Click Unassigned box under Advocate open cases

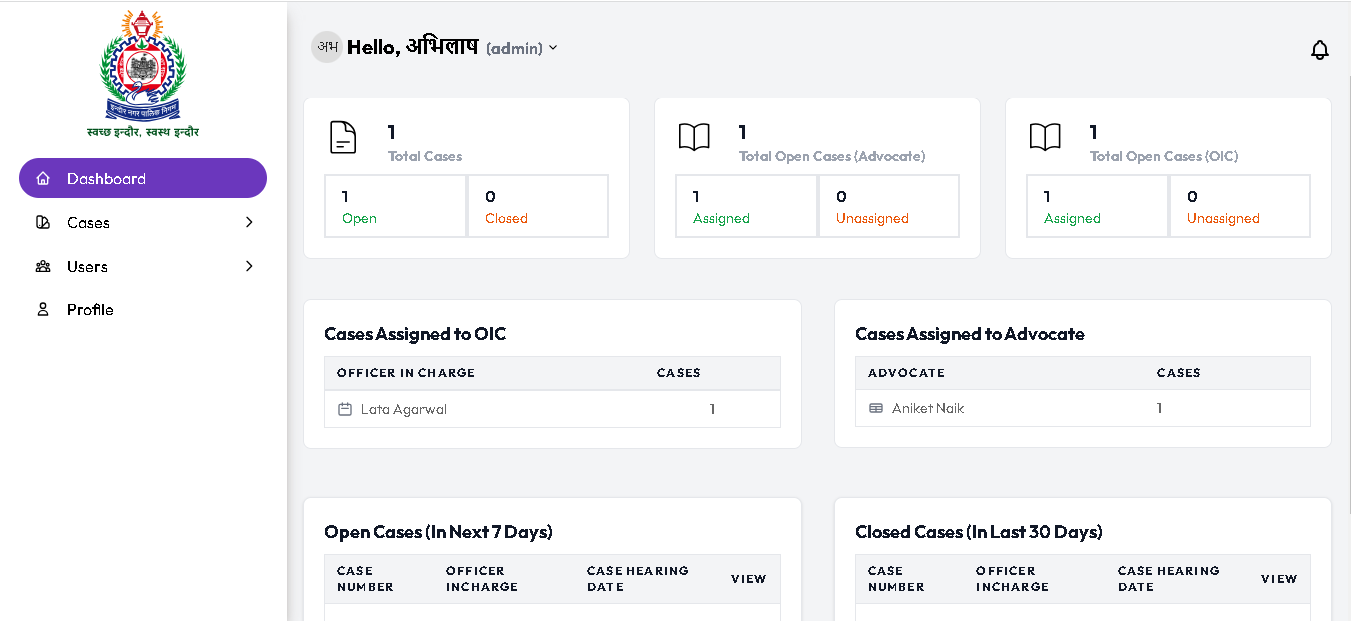(889, 207)
